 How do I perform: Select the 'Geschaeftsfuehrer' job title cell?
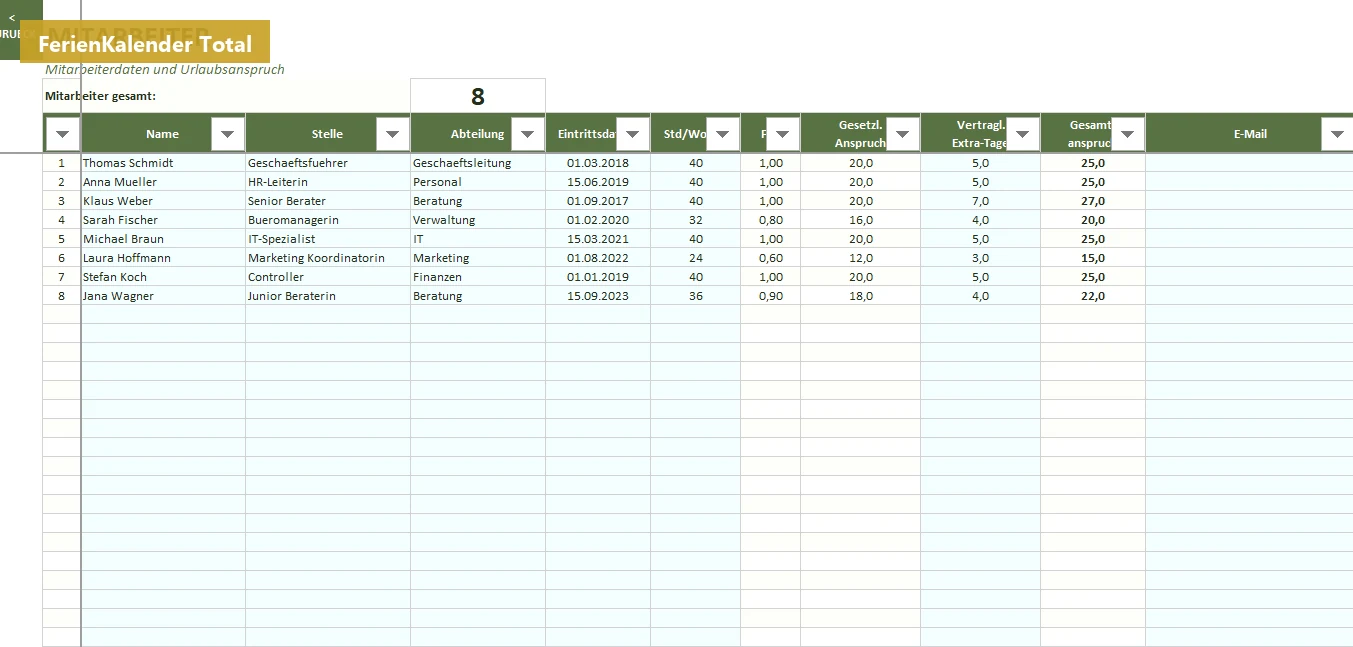click(328, 163)
